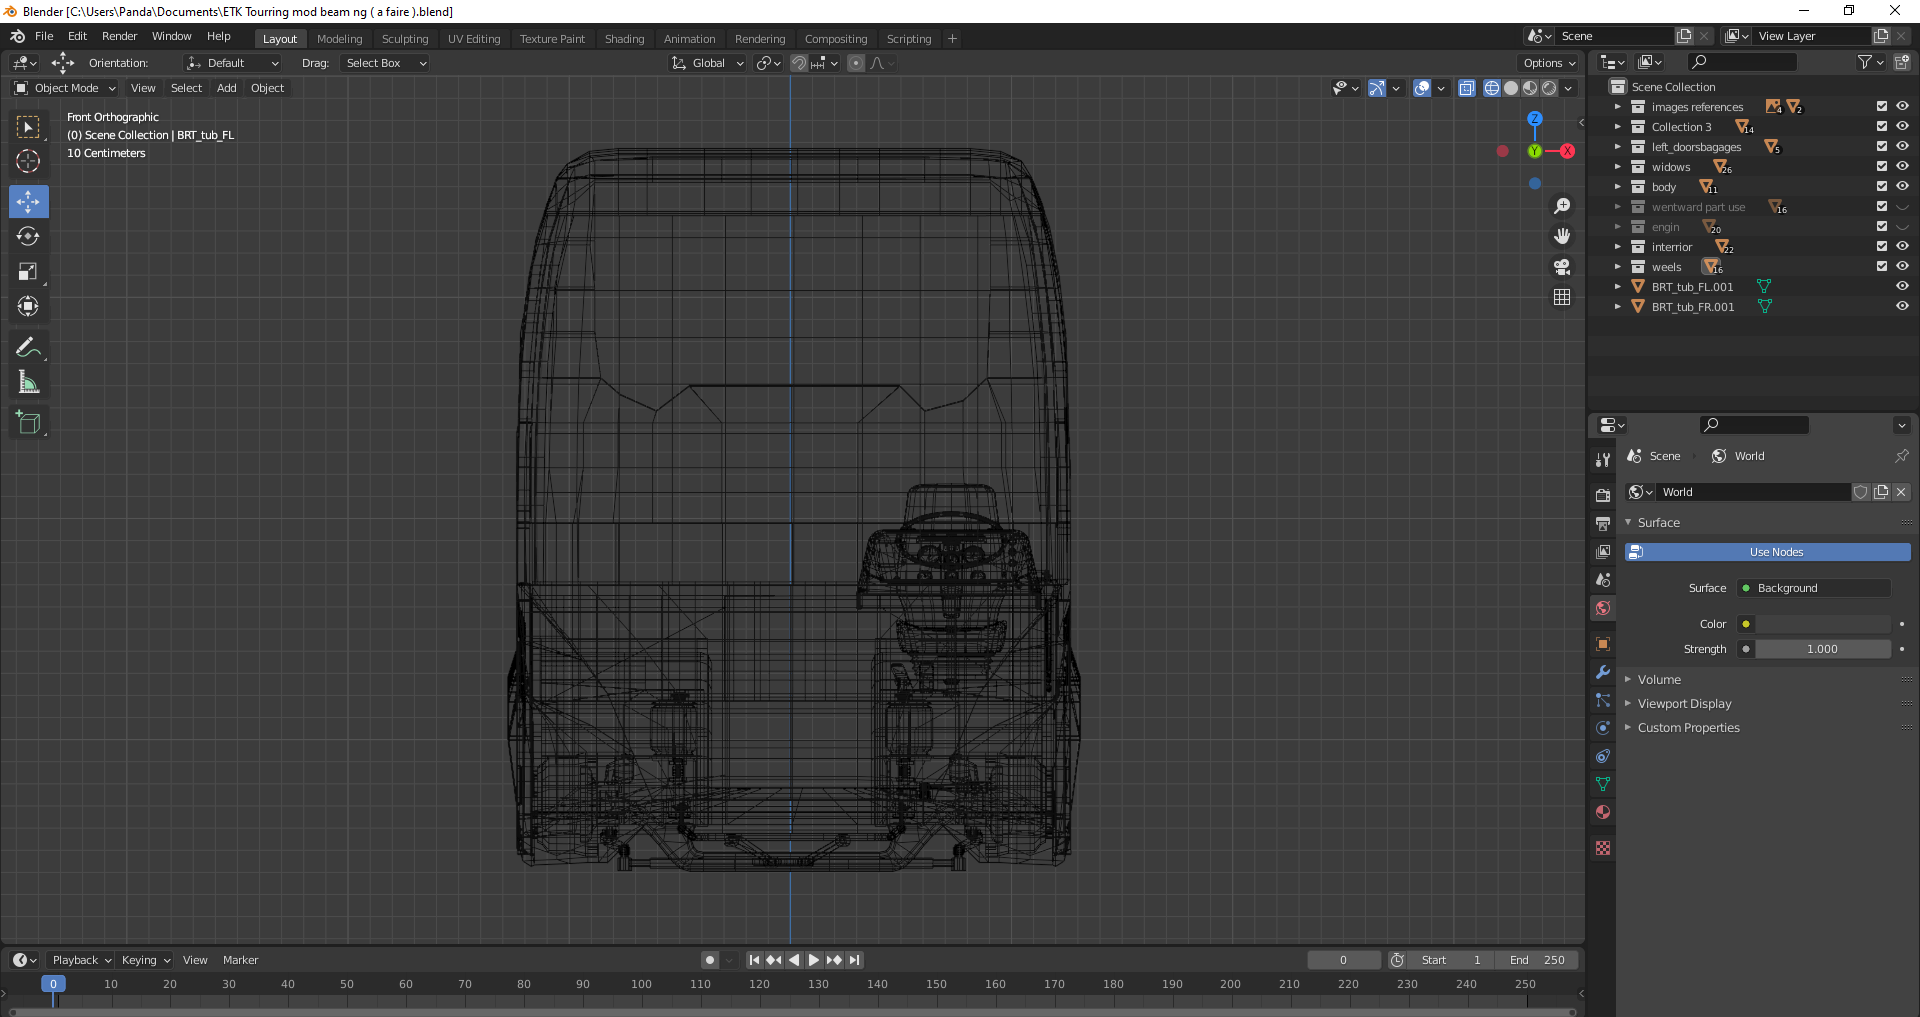Choose the 3D Cursor tool
Screen dimensions: 1920x1017
28,162
